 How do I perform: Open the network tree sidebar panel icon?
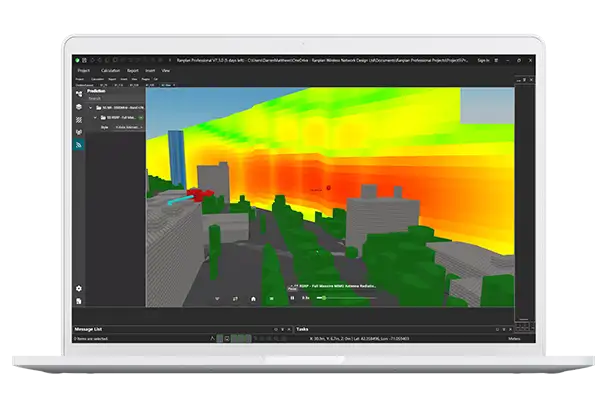[x=79, y=94]
